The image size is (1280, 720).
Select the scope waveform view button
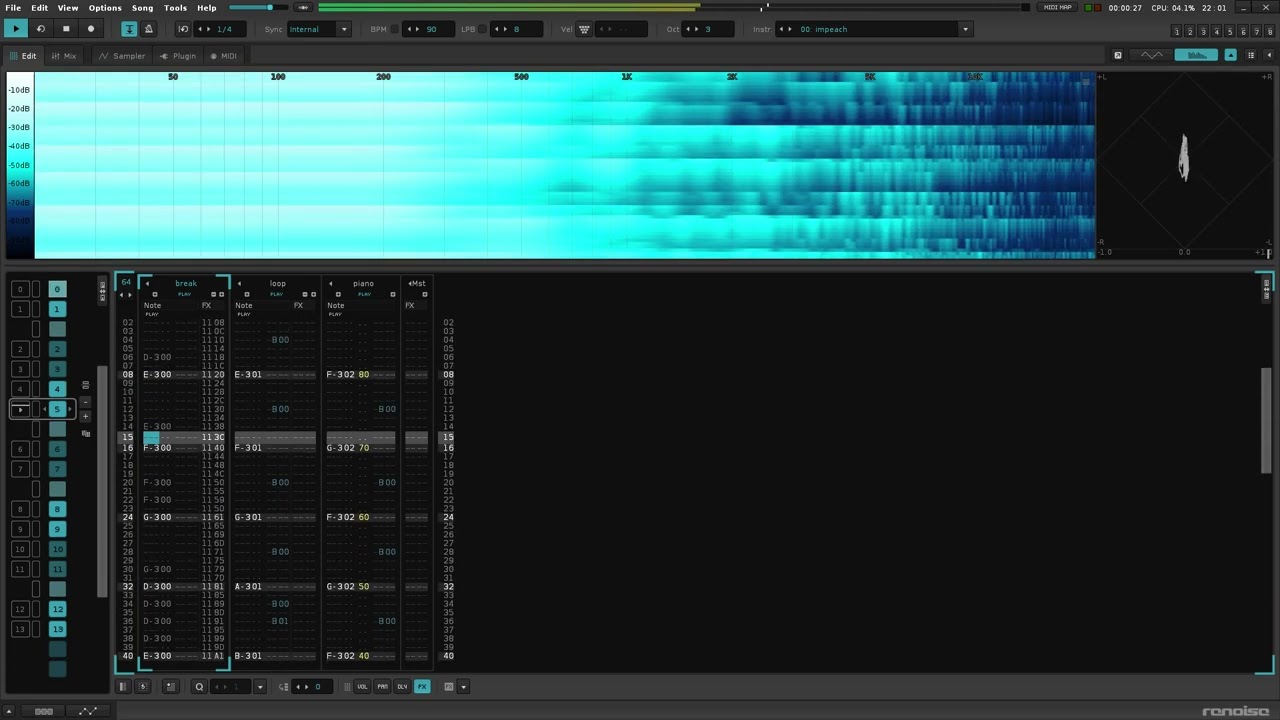1152,55
